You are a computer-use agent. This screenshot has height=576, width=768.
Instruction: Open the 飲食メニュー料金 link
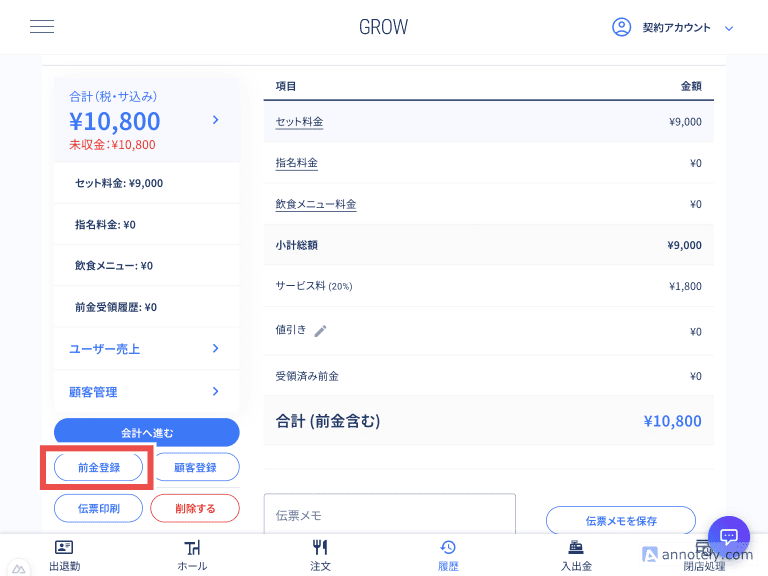pyautogui.click(x=316, y=204)
